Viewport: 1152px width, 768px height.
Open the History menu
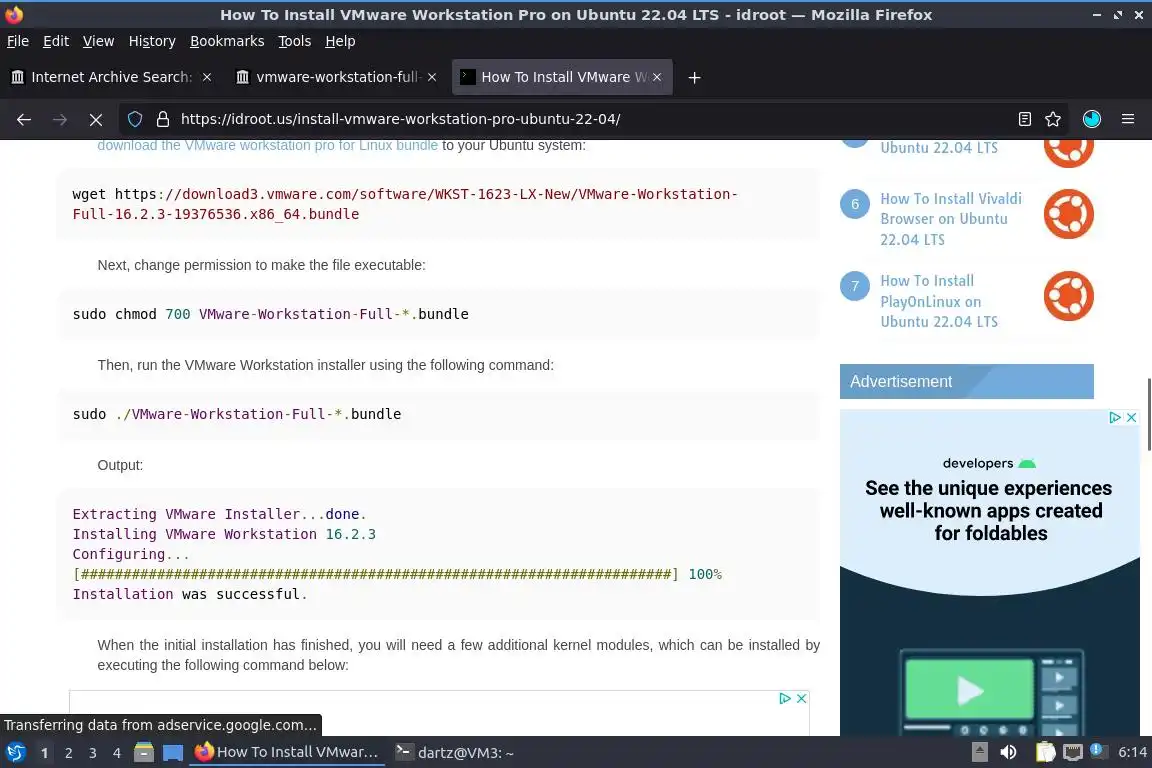[x=152, y=41]
